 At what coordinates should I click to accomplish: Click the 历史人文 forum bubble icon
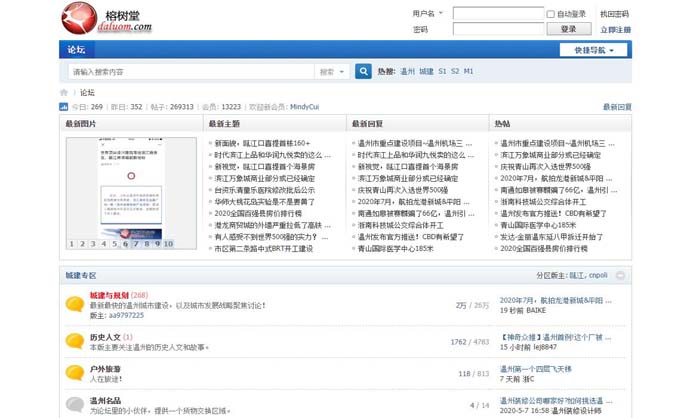point(74,341)
